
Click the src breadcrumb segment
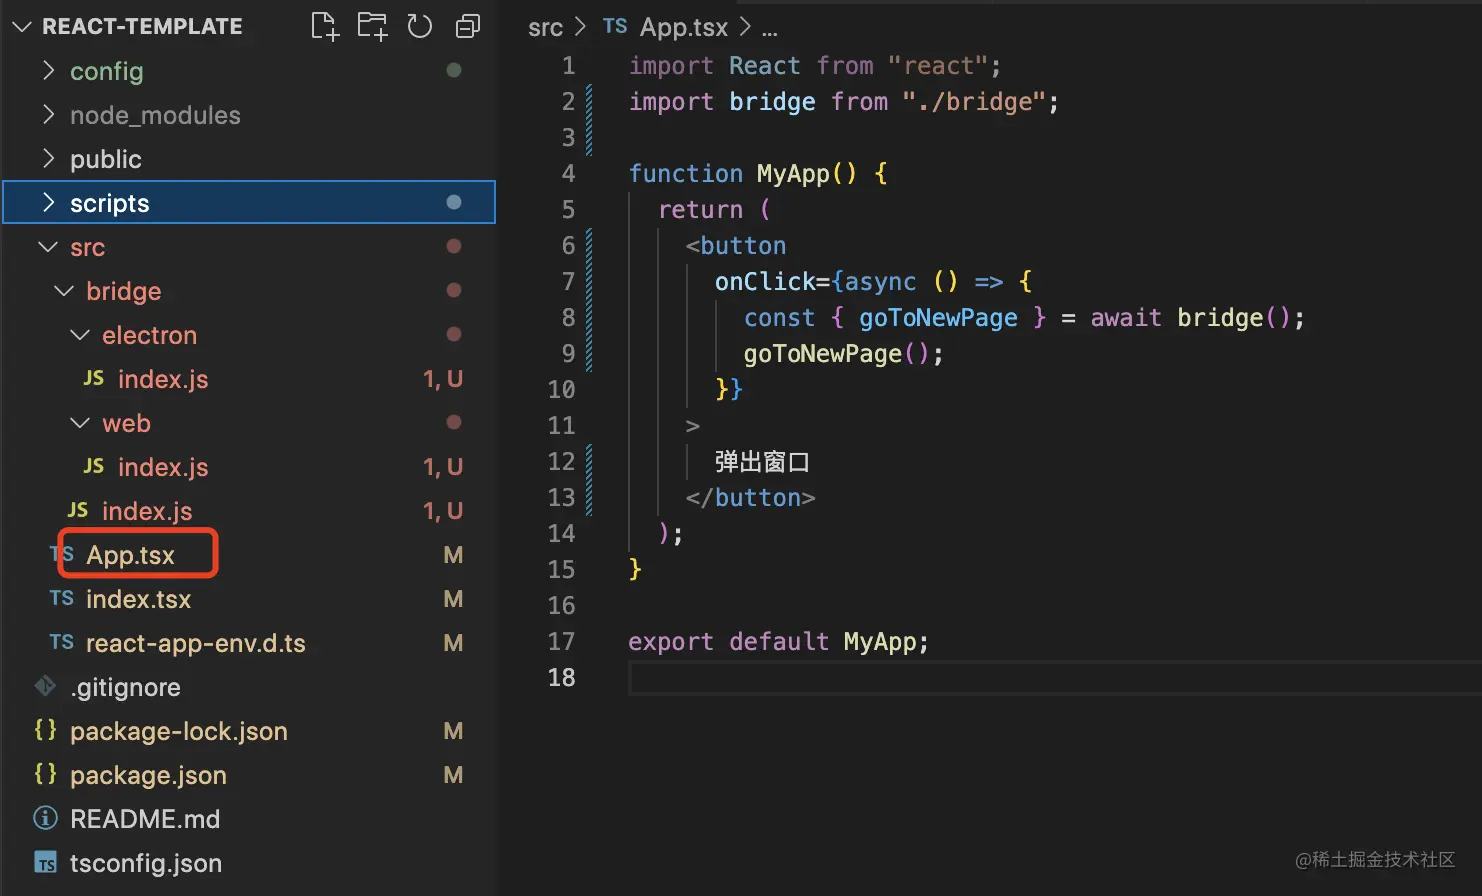pyautogui.click(x=546, y=28)
